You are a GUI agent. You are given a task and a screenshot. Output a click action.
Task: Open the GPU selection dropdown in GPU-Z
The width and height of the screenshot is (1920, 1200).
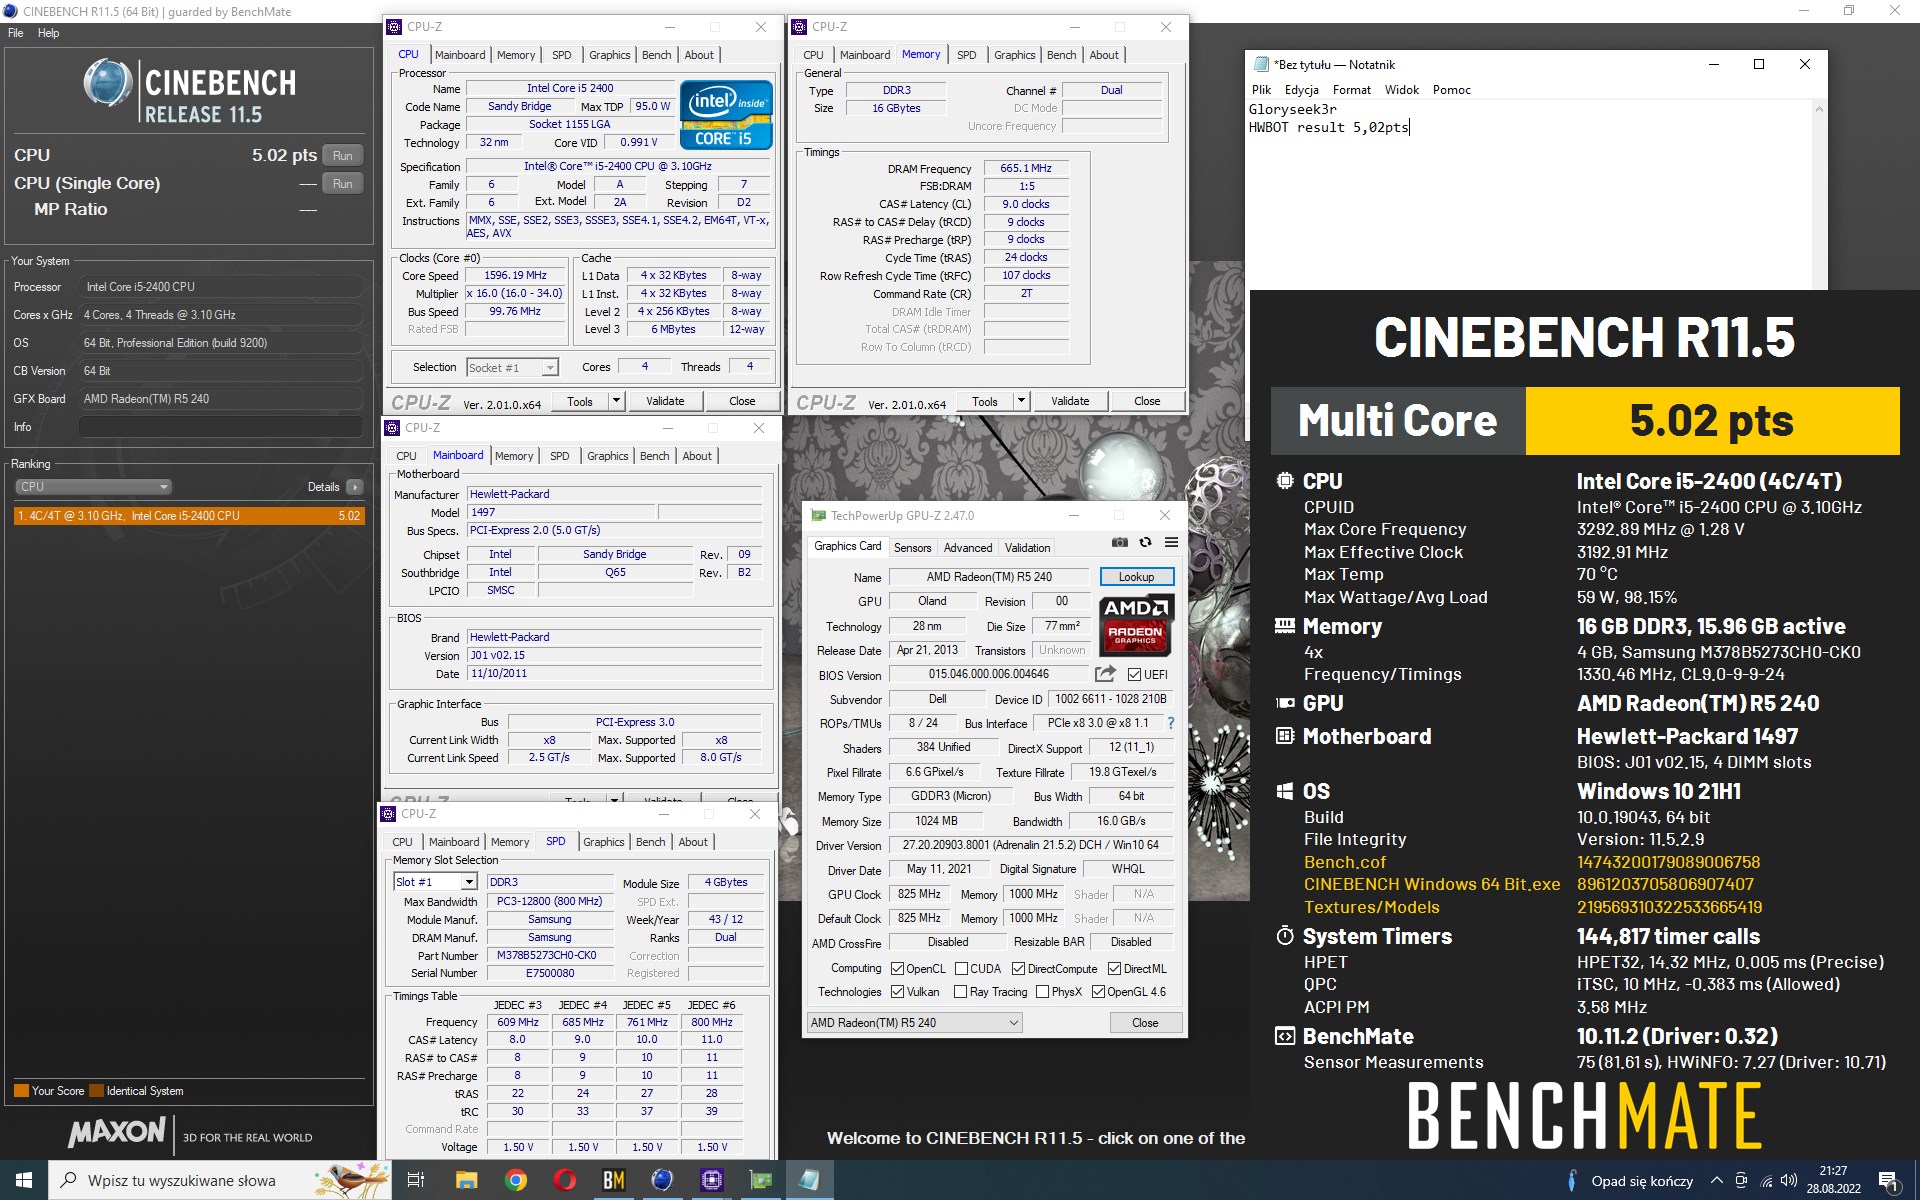914,1023
